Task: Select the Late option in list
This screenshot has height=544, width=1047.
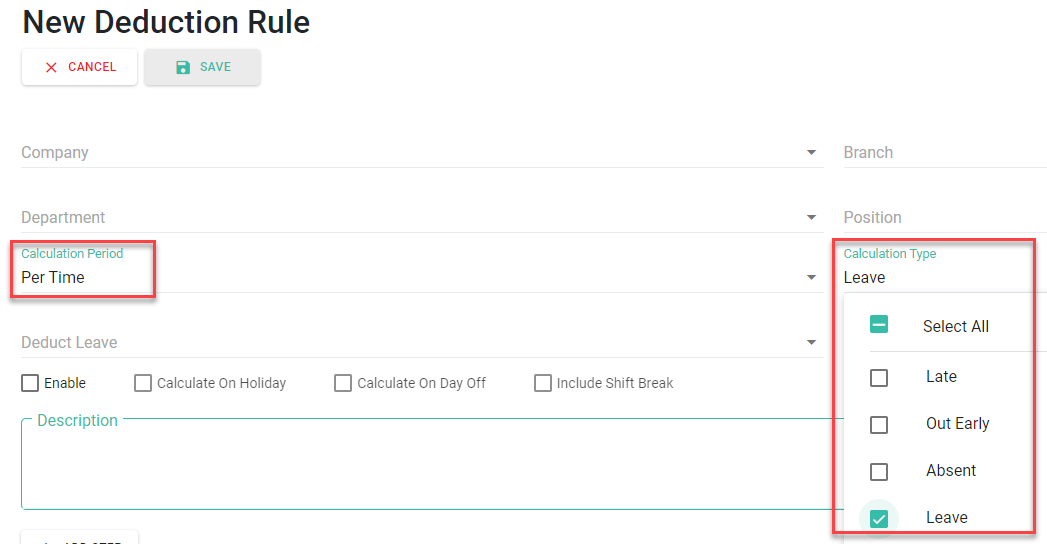Action: (879, 378)
